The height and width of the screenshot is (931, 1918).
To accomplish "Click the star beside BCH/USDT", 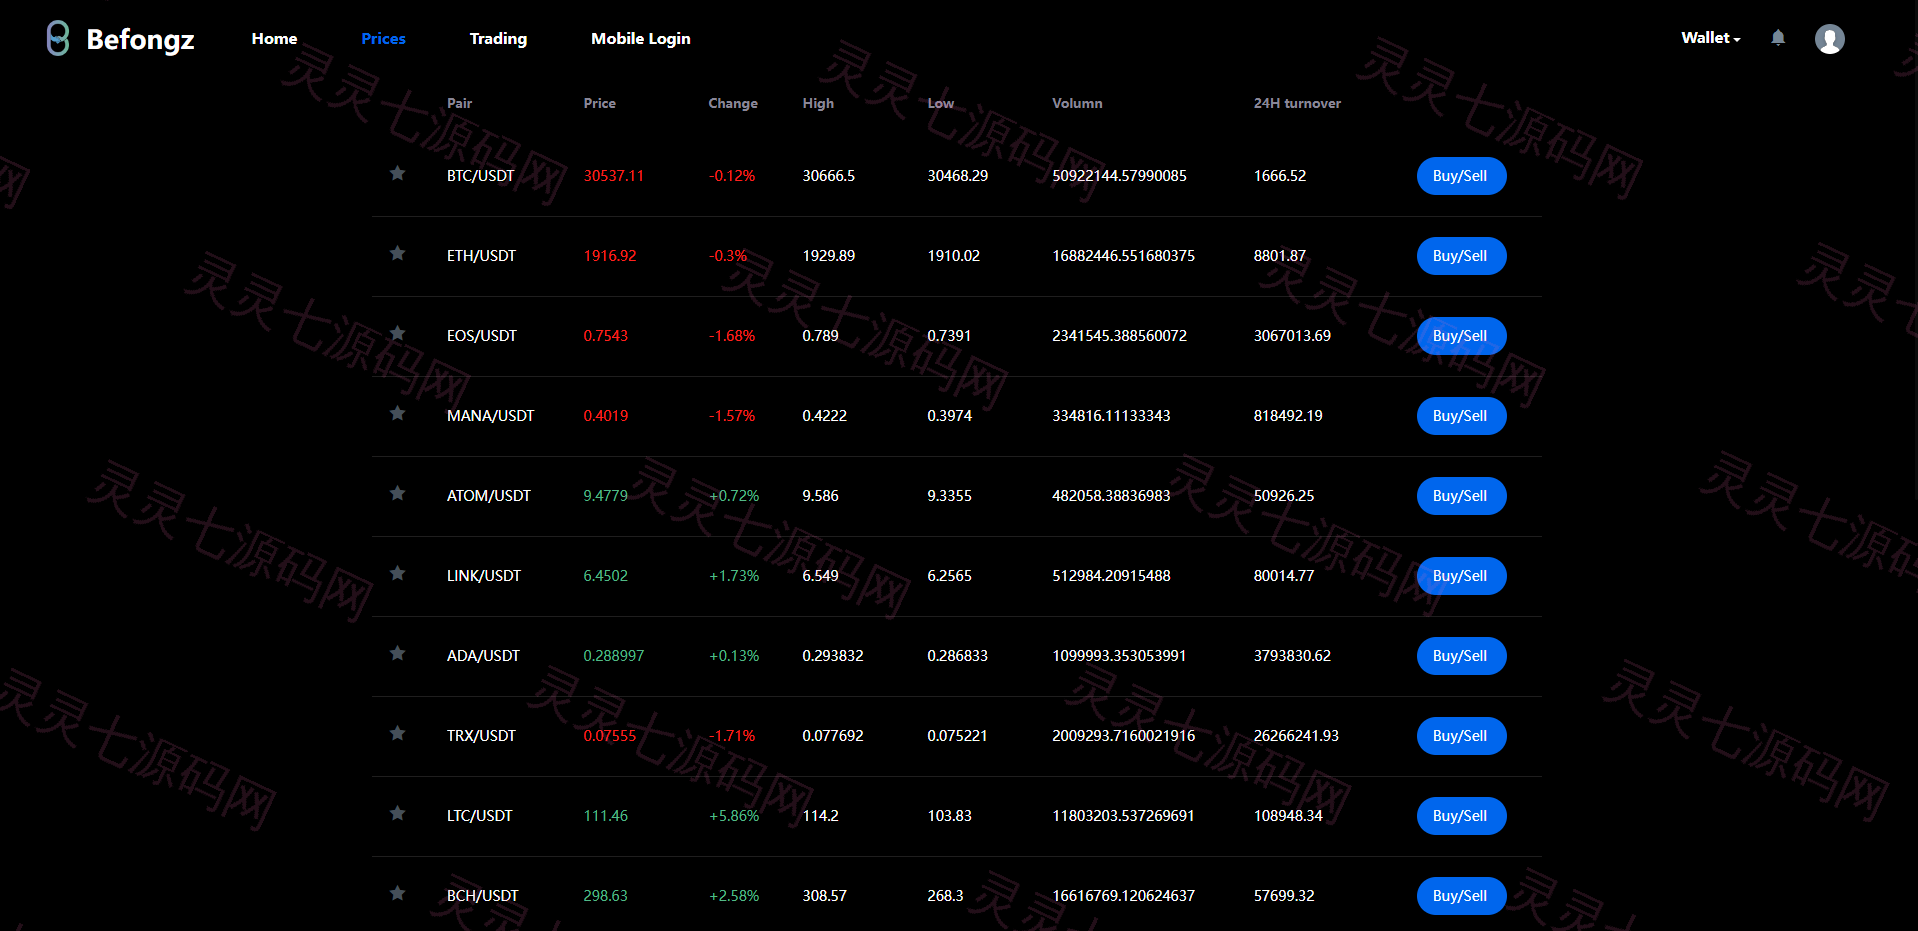I will pos(397,894).
